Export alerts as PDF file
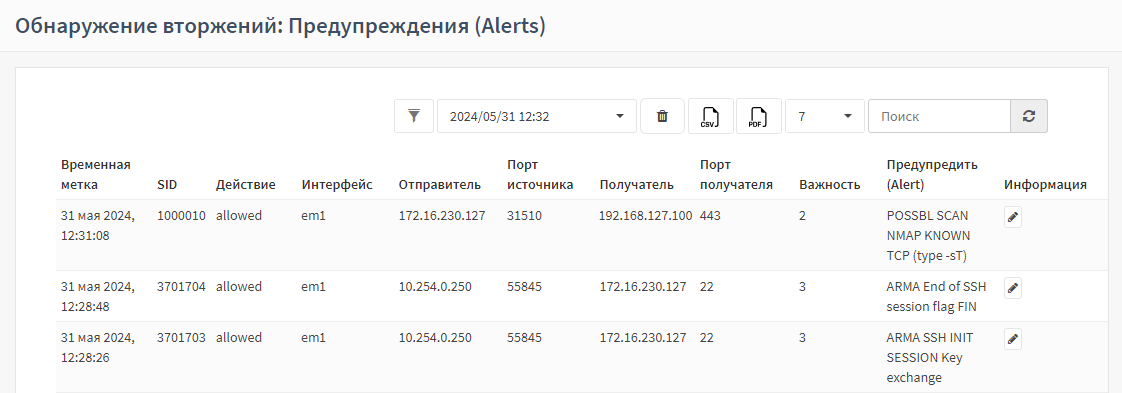The image size is (1122, 393). click(758, 116)
